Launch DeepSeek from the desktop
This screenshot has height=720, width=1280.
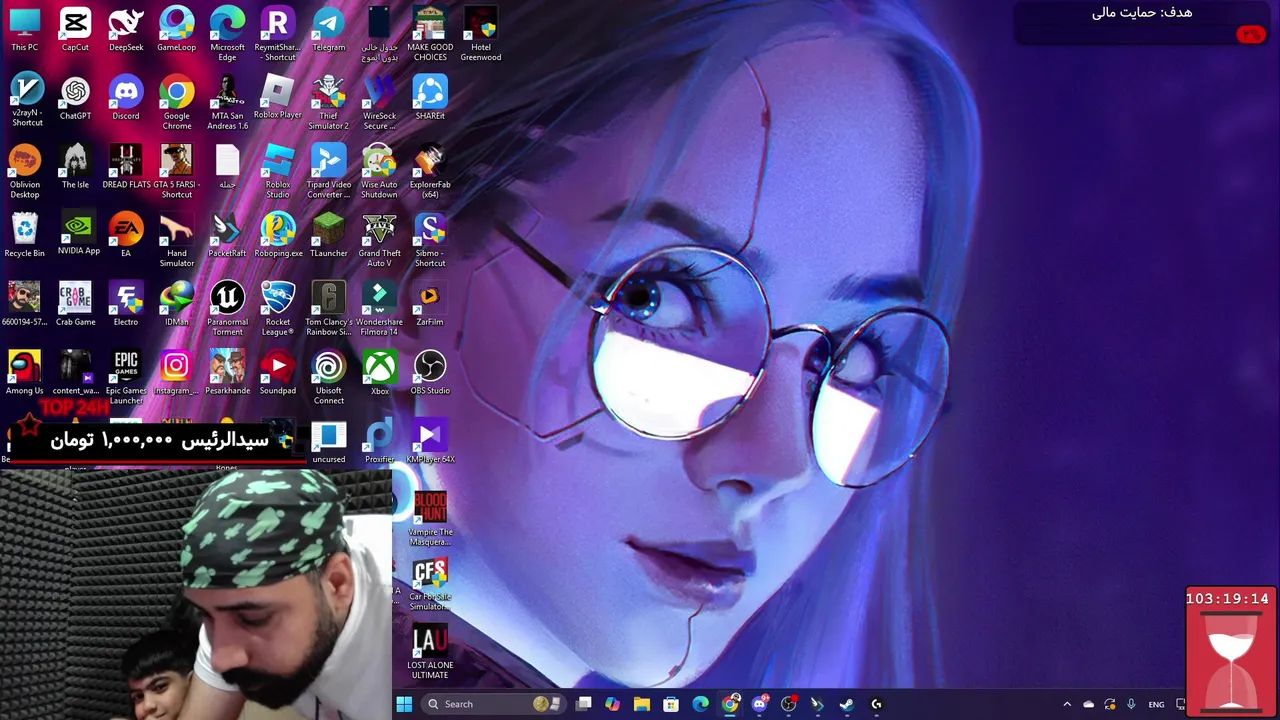point(126,29)
